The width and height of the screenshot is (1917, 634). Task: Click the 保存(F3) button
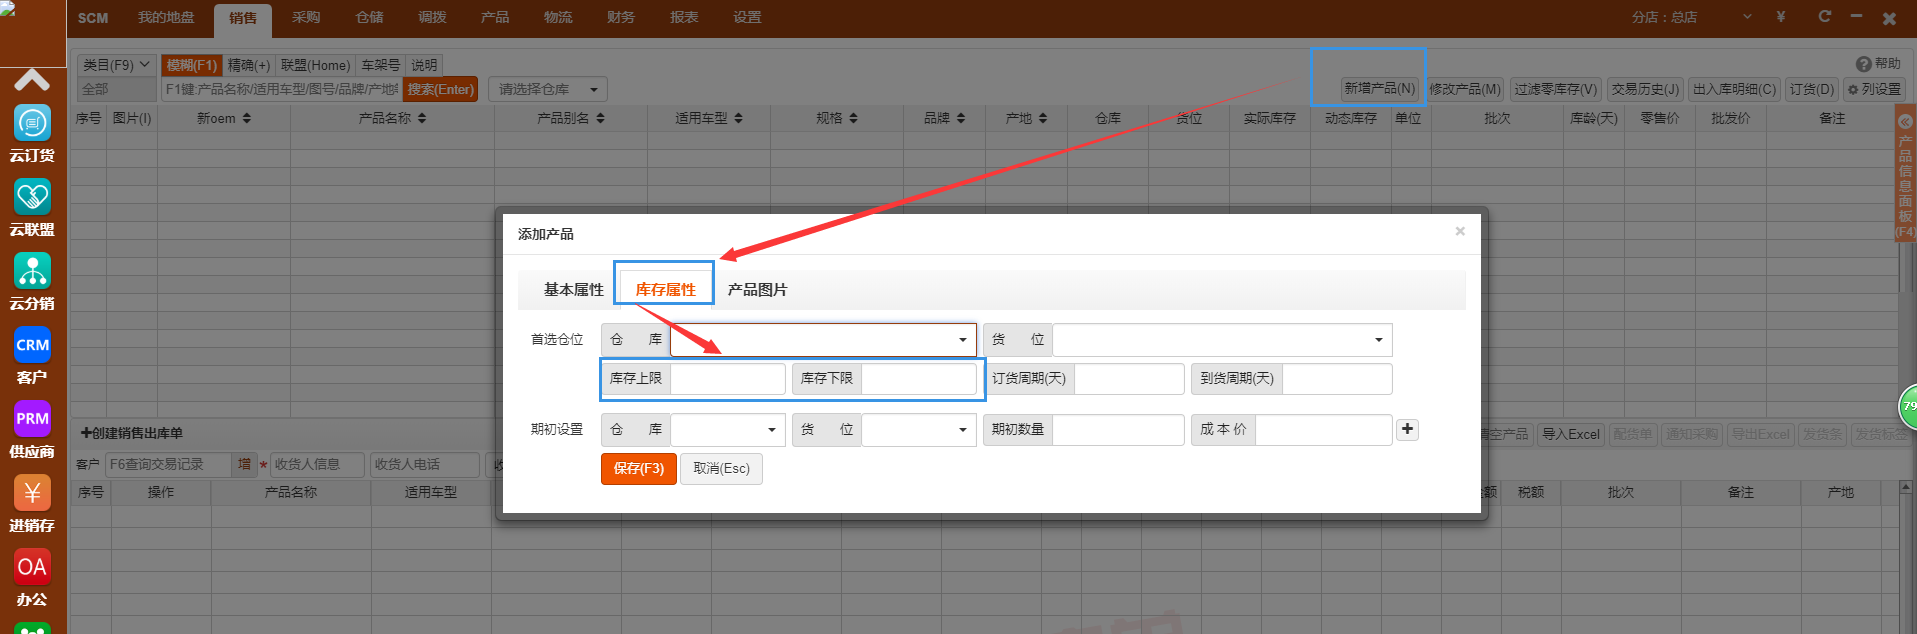coord(638,469)
